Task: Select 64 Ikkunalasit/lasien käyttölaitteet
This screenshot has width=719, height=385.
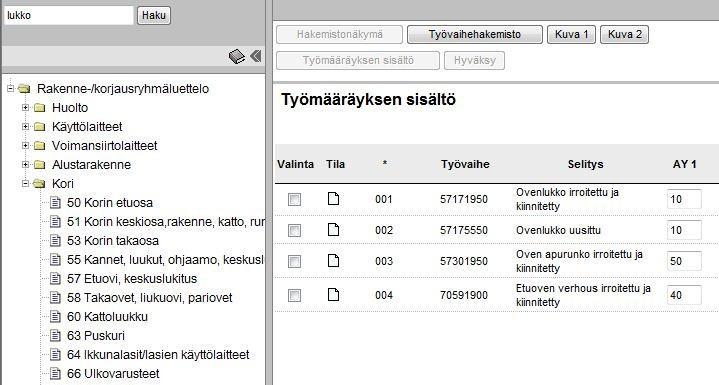Action: pyautogui.click(x=158, y=355)
